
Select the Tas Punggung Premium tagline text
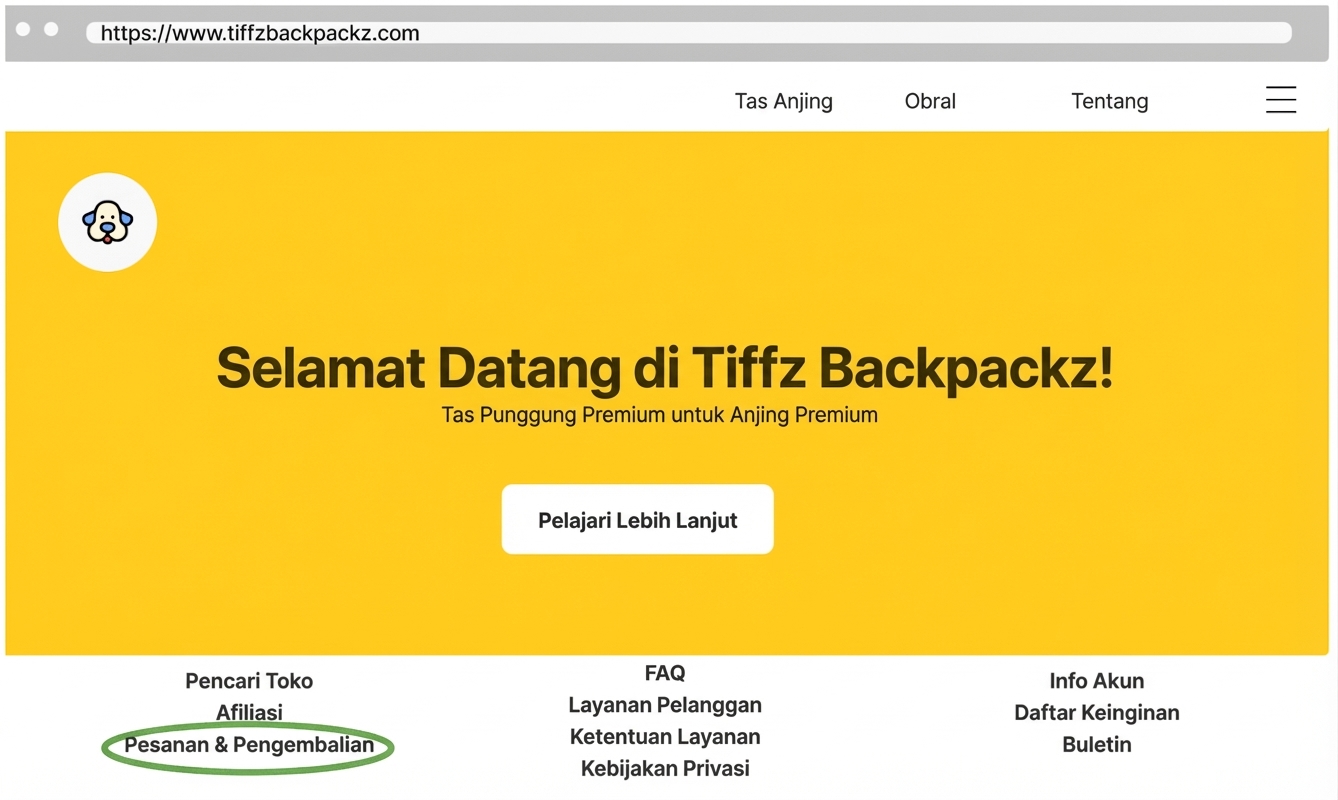(660, 415)
